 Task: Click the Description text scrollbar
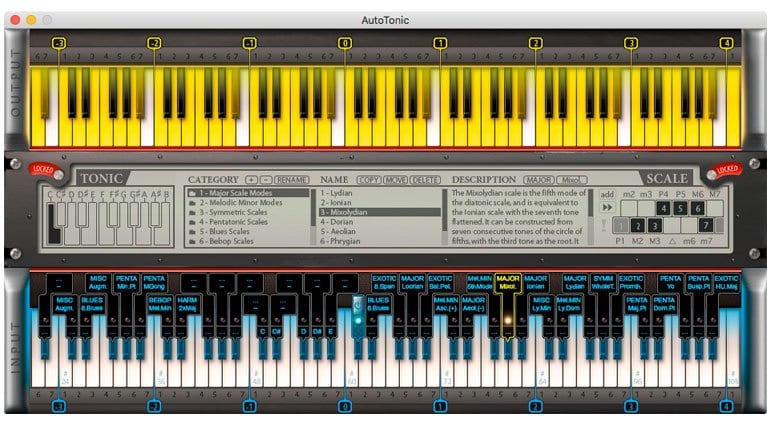(x=590, y=217)
